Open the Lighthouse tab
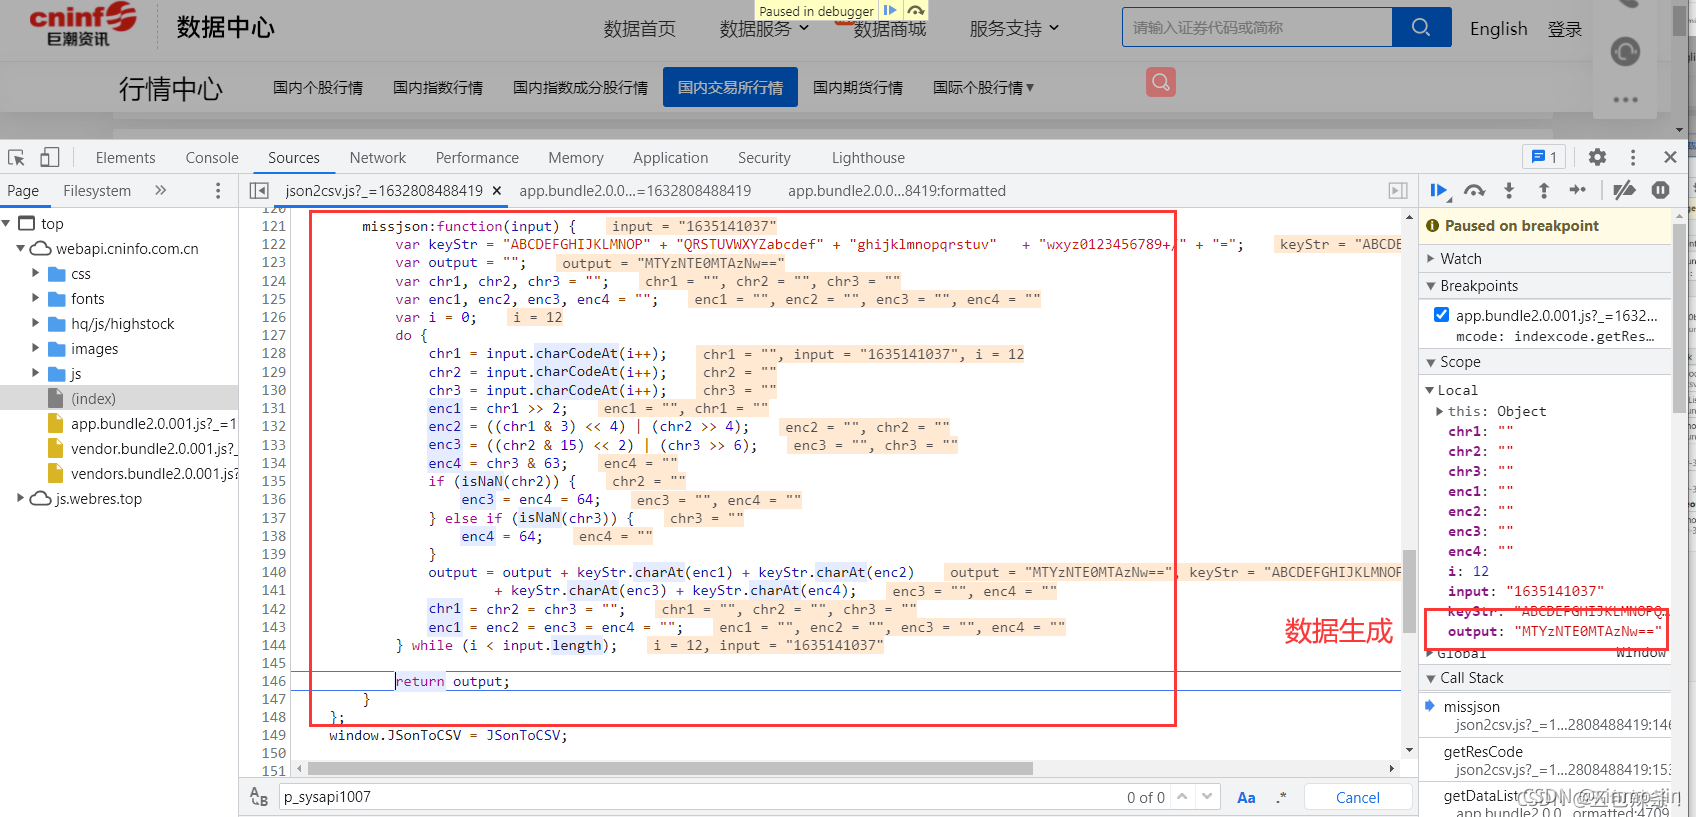The image size is (1696, 817). [868, 157]
